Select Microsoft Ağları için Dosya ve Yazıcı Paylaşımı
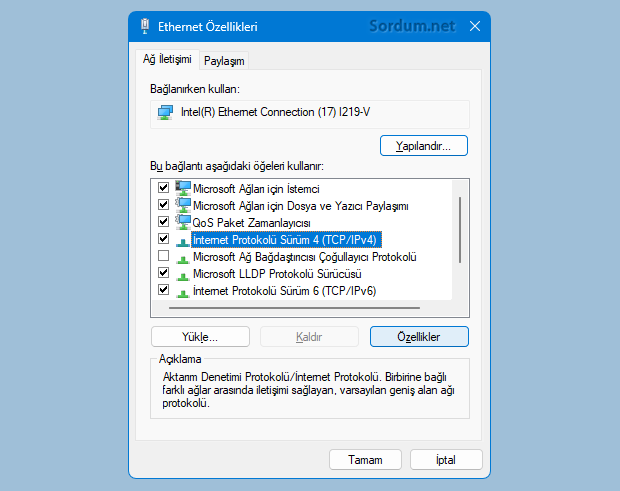Image resolution: width=620 pixels, height=491 pixels. coord(301,206)
